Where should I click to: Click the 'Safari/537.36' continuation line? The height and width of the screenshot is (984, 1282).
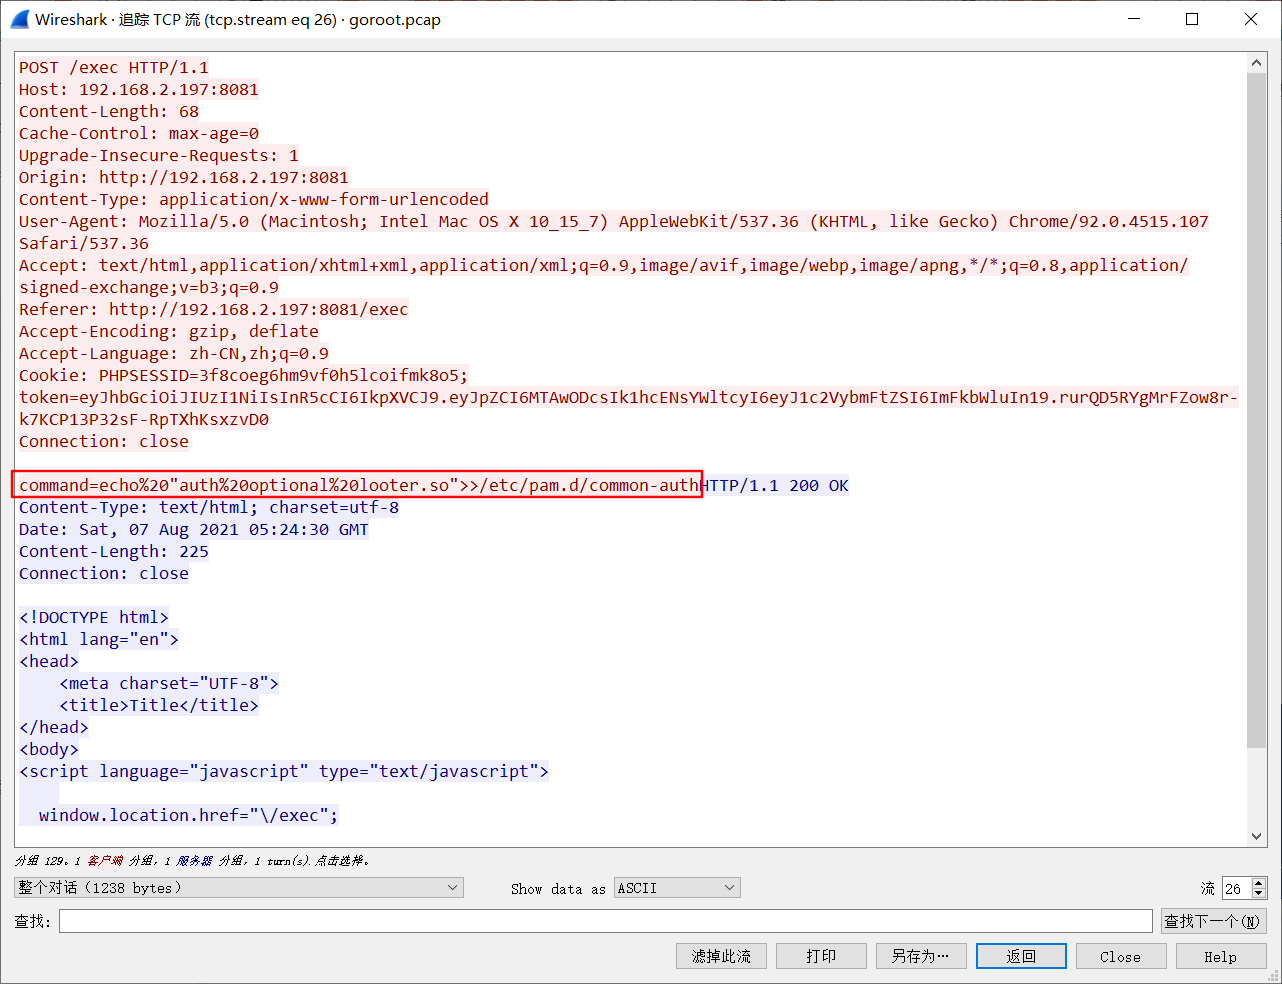click(84, 243)
